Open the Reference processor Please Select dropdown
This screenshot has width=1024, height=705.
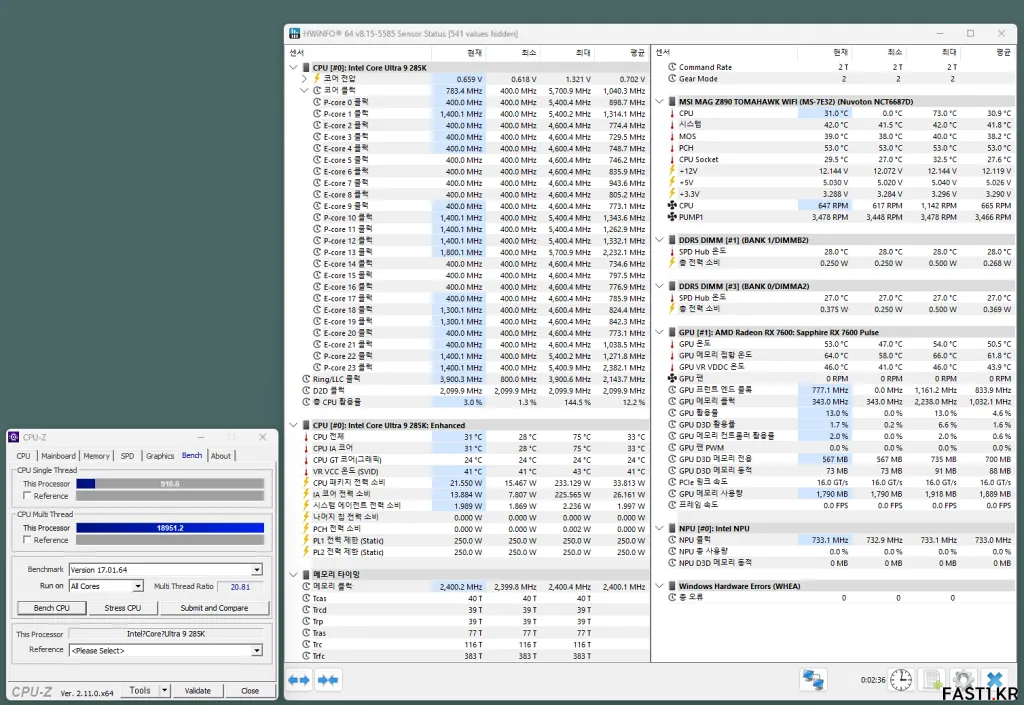pos(257,651)
